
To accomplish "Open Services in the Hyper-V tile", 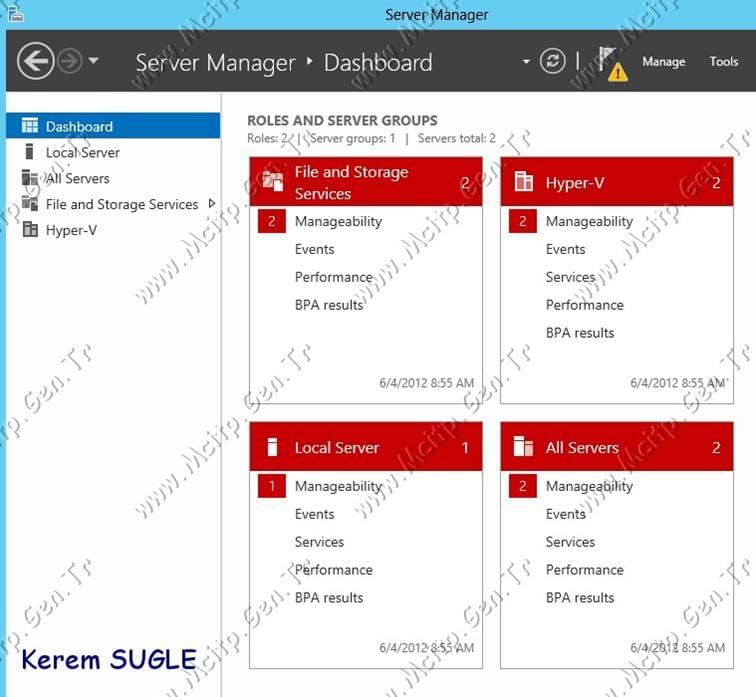I will [570, 277].
